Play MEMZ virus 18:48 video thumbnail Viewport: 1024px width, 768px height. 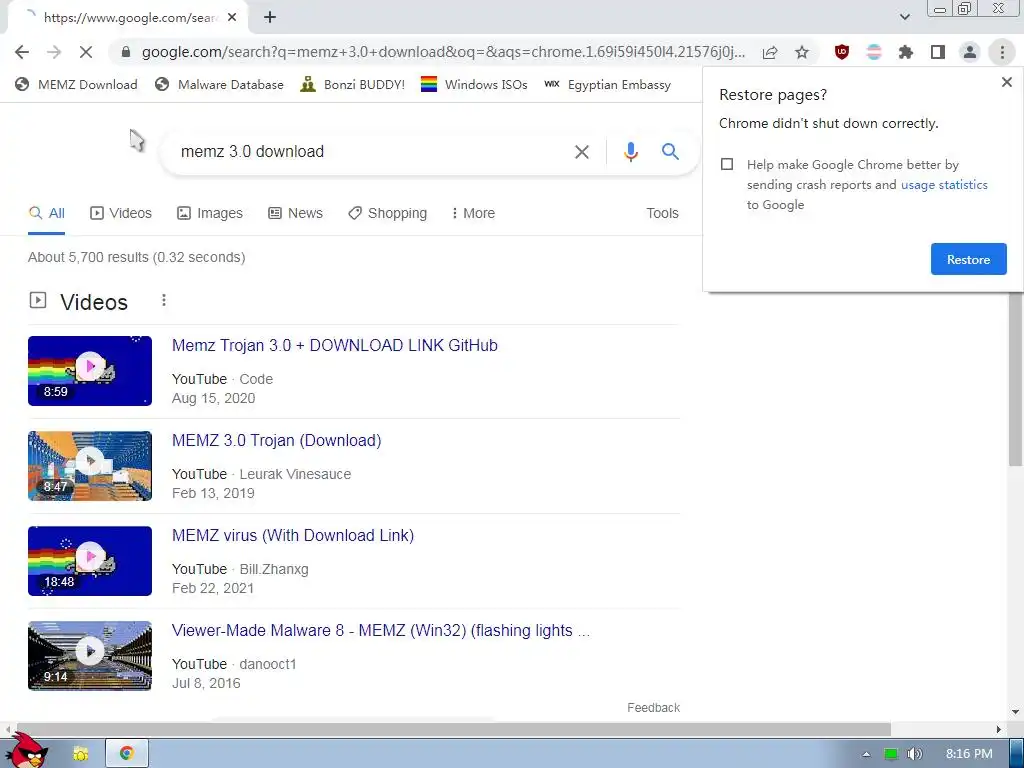click(90, 561)
